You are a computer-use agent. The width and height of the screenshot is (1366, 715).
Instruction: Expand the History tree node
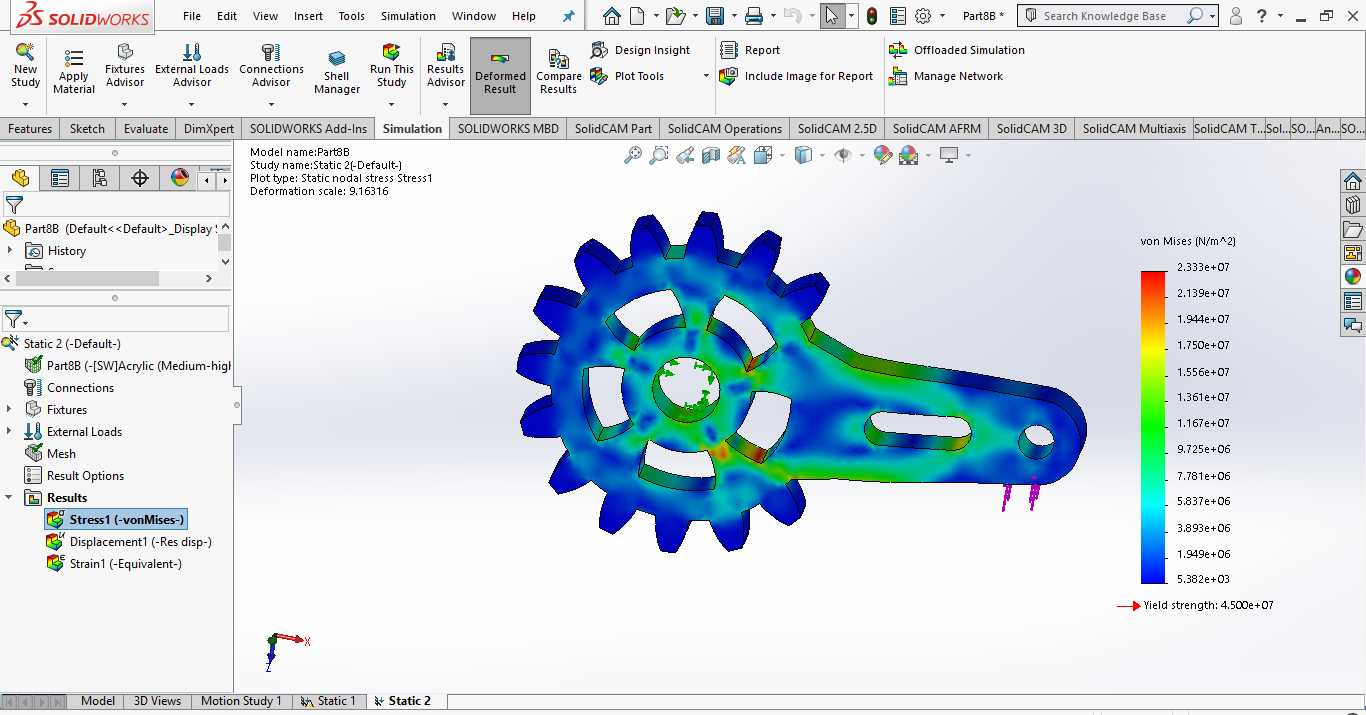(x=10, y=250)
